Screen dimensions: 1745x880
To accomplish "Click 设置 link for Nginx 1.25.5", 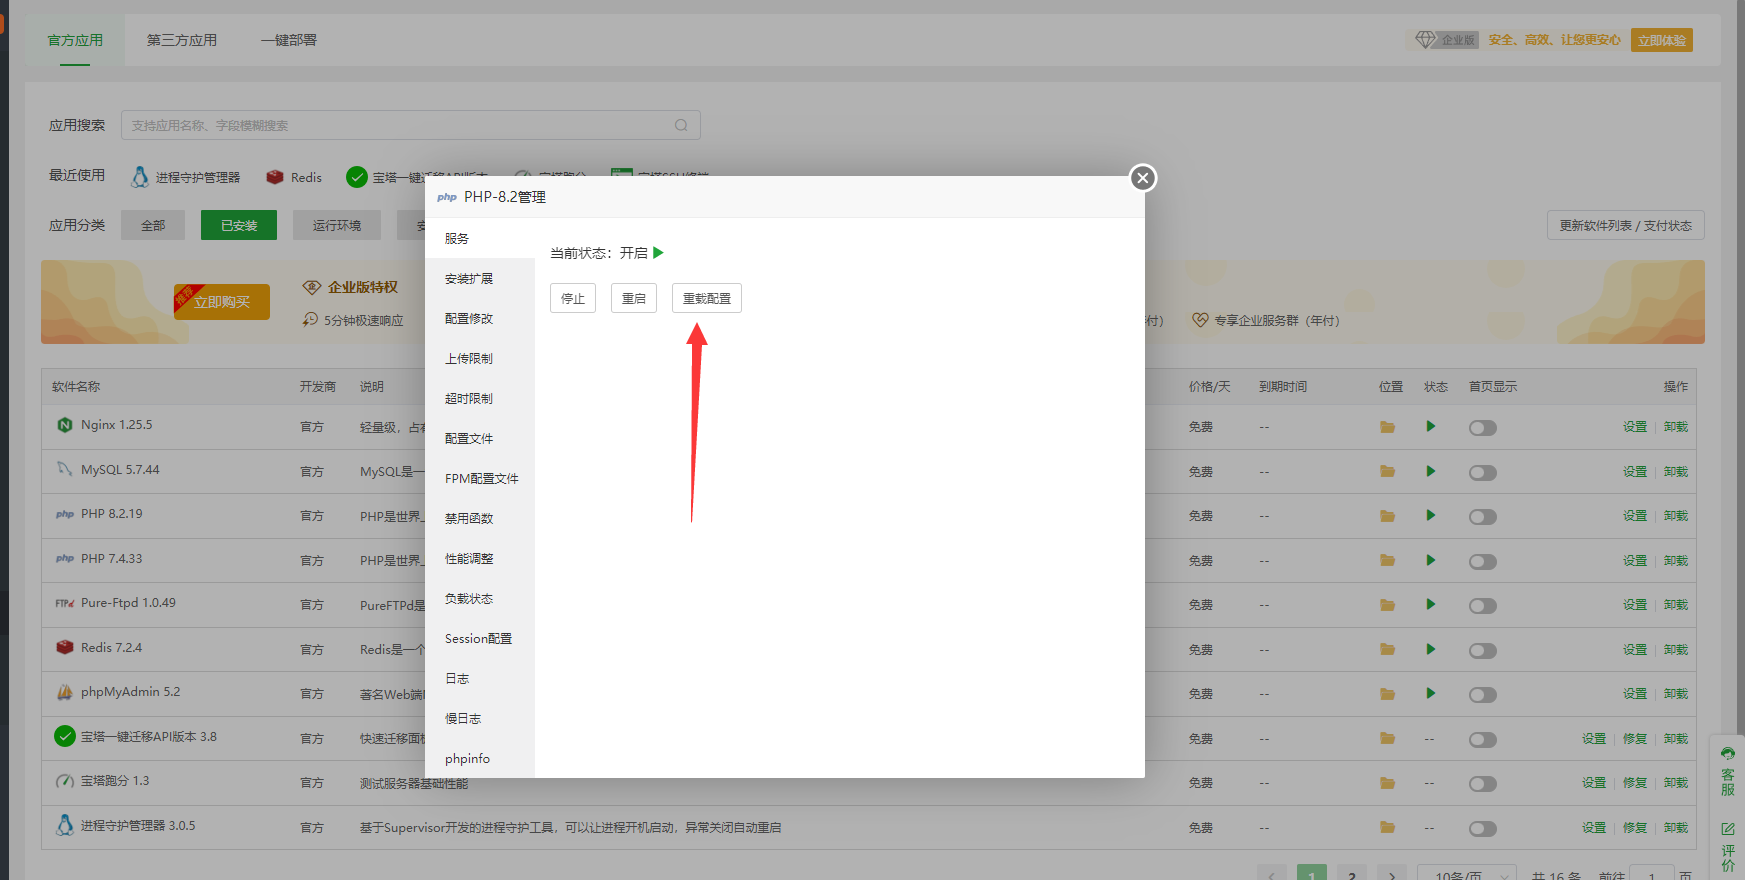I will [x=1635, y=427].
